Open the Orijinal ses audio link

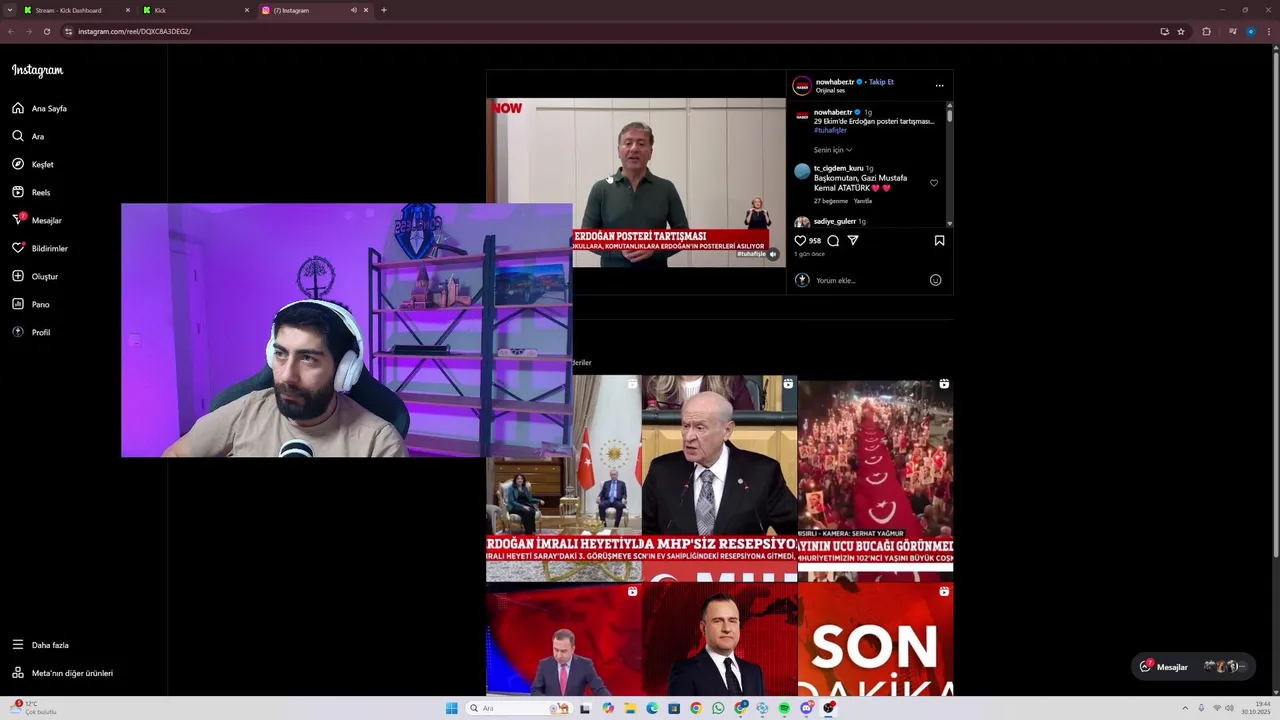830,90
